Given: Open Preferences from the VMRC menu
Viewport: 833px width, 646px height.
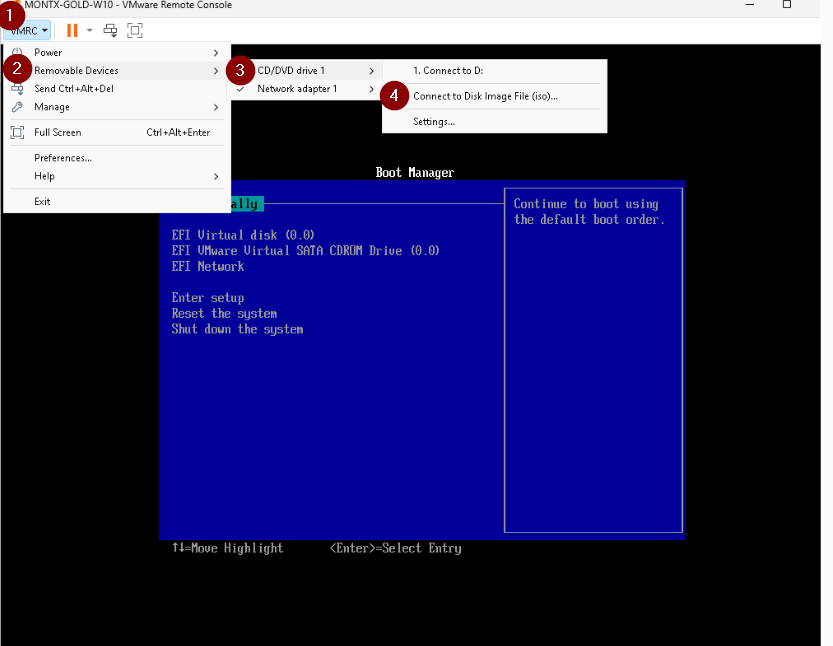Looking at the screenshot, I should tap(63, 158).
